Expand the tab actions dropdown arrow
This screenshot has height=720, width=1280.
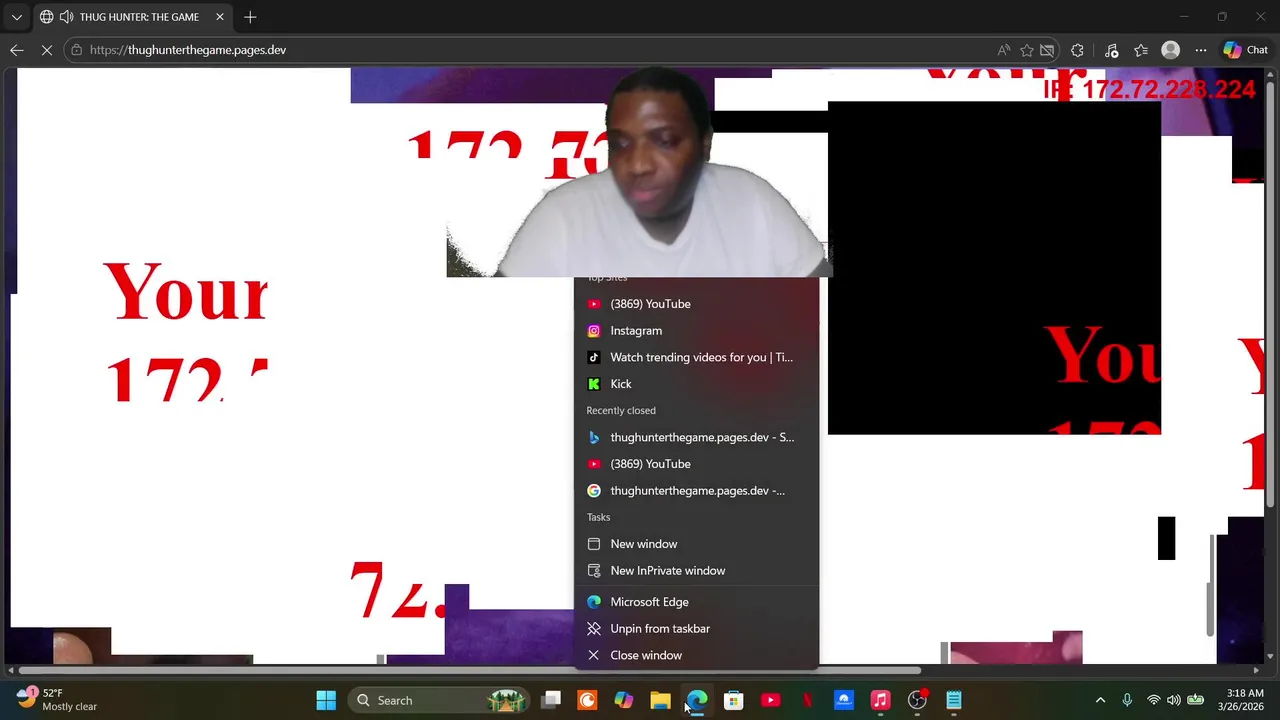(16, 17)
